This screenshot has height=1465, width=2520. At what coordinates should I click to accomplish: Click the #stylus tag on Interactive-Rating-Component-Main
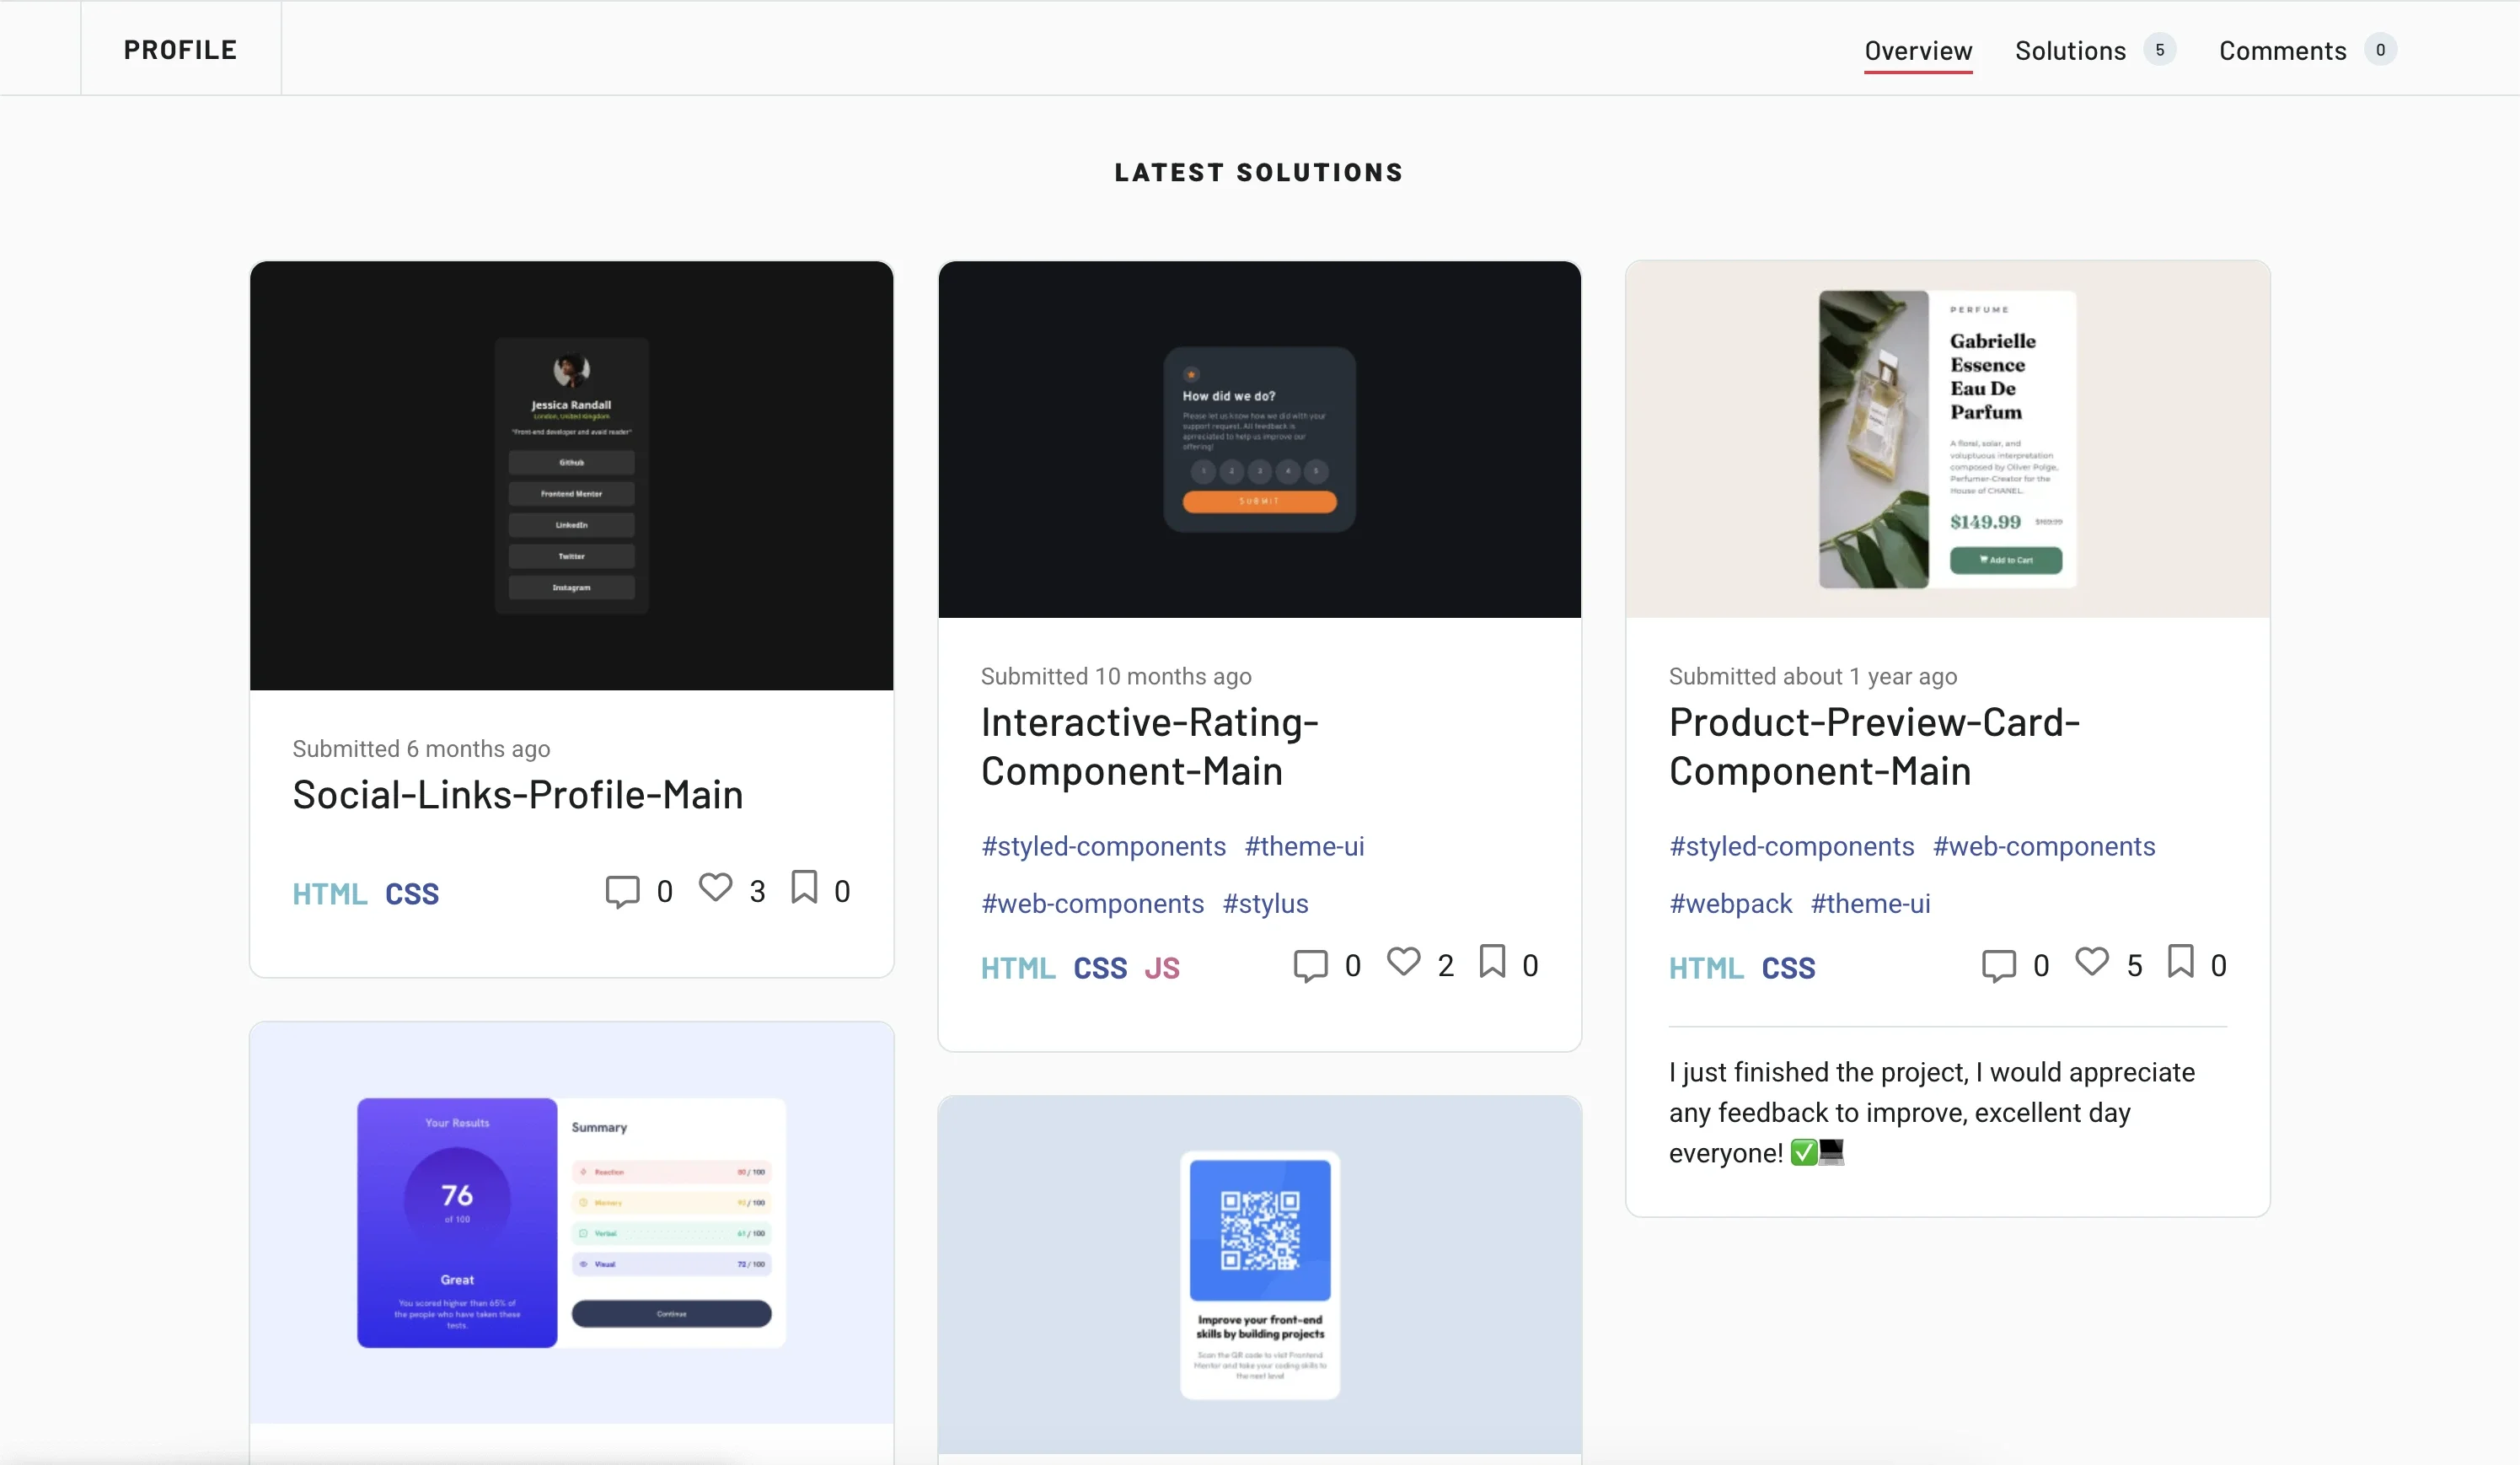tap(1264, 903)
